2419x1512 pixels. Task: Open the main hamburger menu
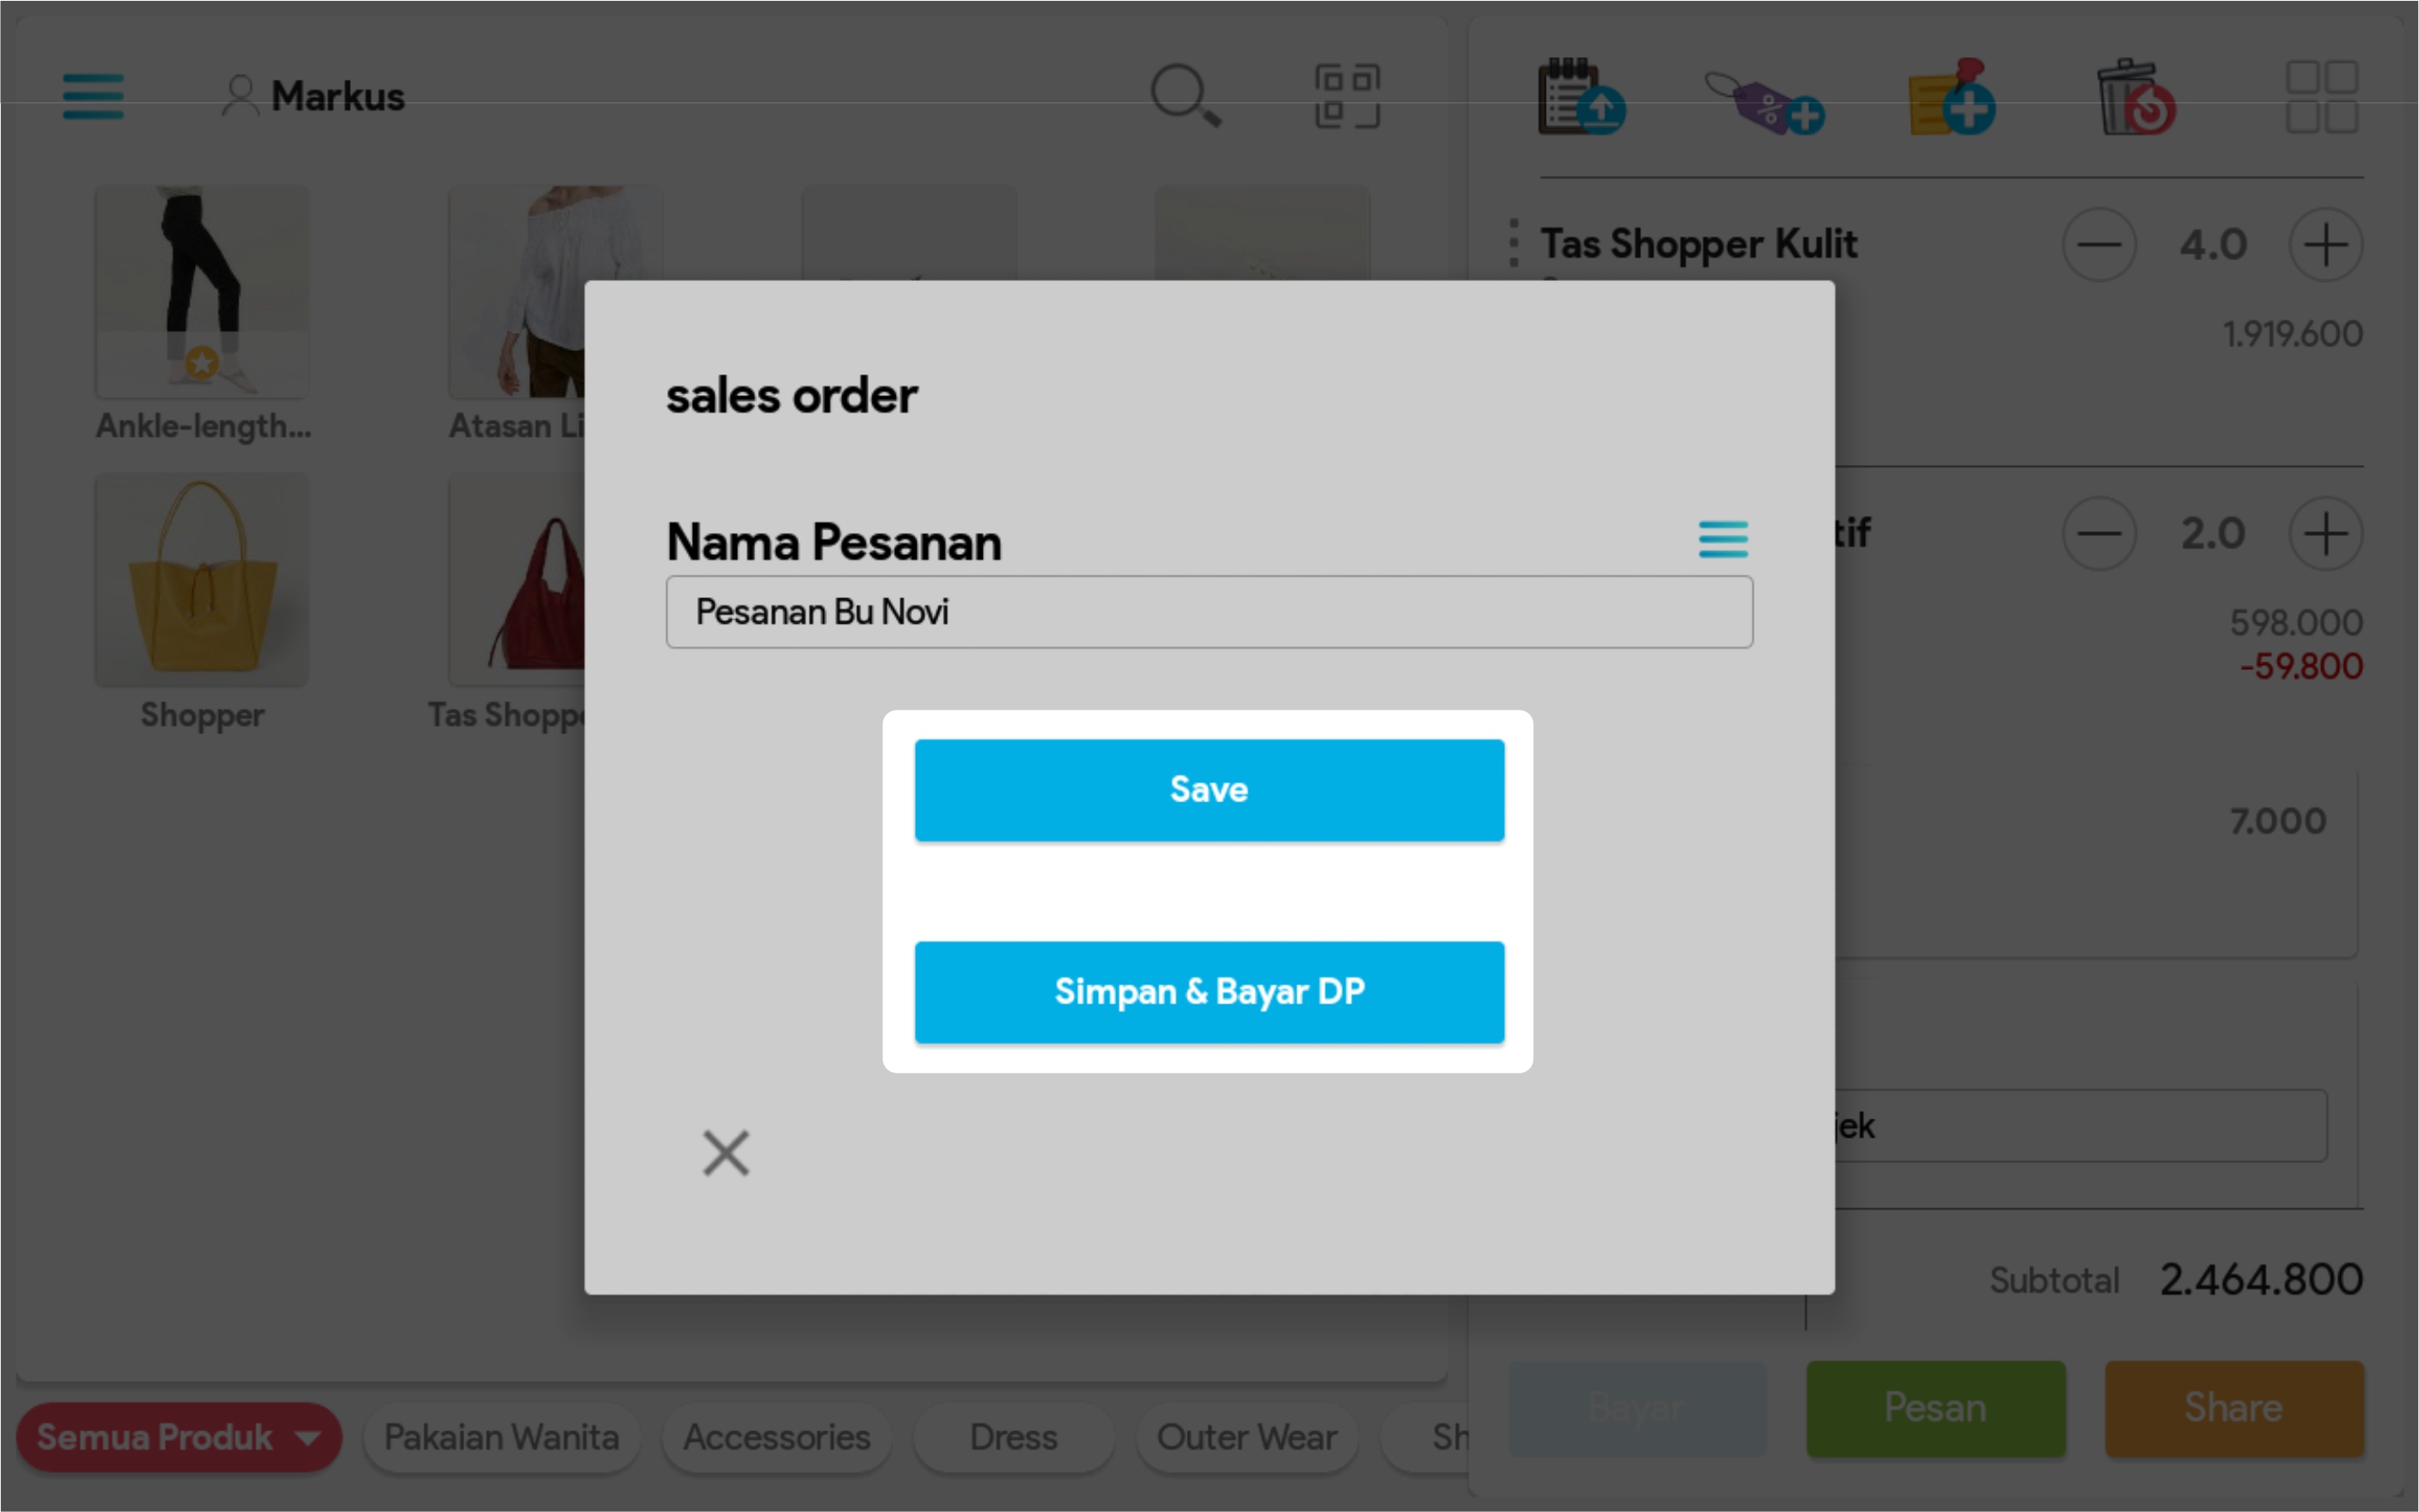click(93, 96)
